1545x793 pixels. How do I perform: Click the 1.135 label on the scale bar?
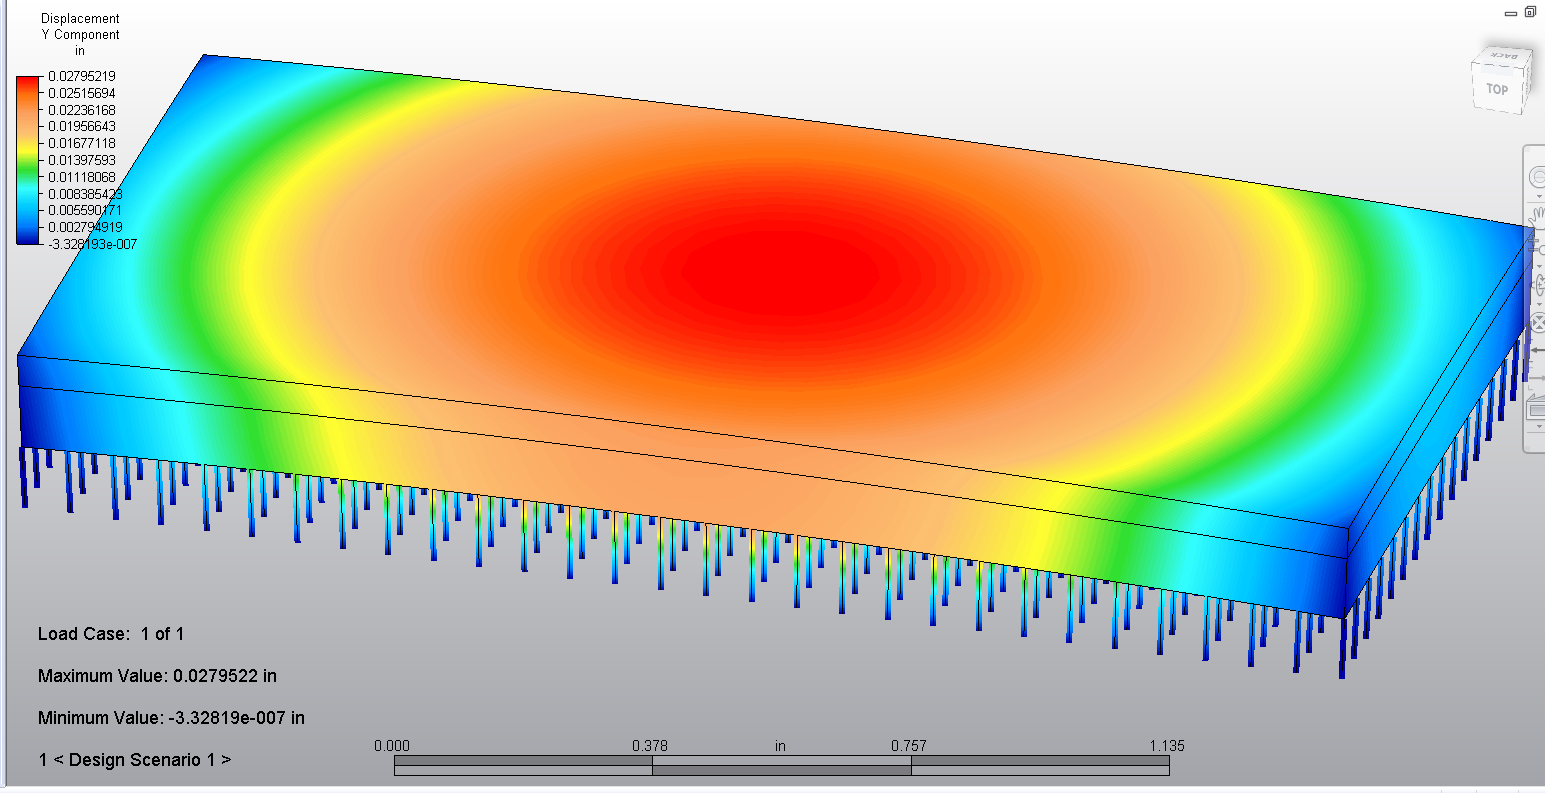click(x=1168, y=746)
